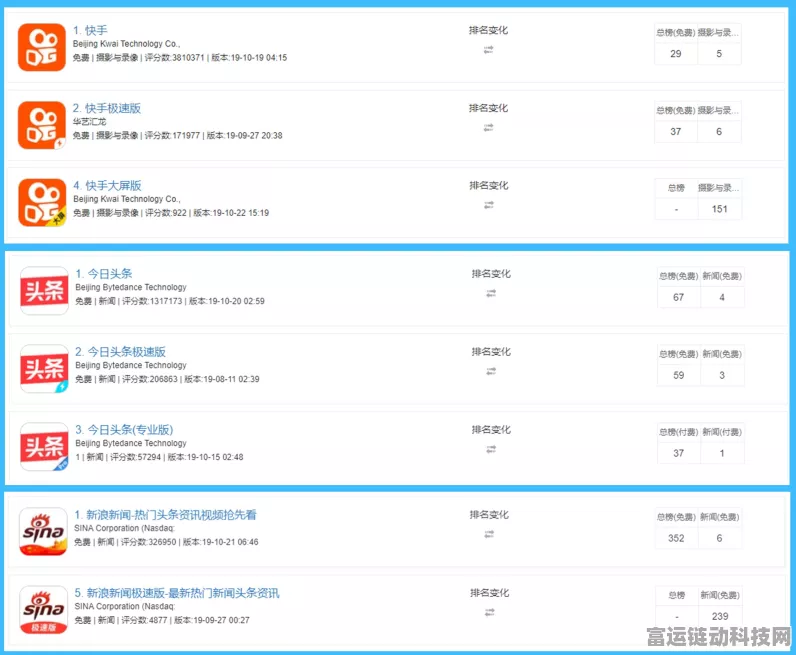This screenshot has height=655, width=796.
Task: Open the '4. 快手大屏版' title link
Action: (107, 186)
